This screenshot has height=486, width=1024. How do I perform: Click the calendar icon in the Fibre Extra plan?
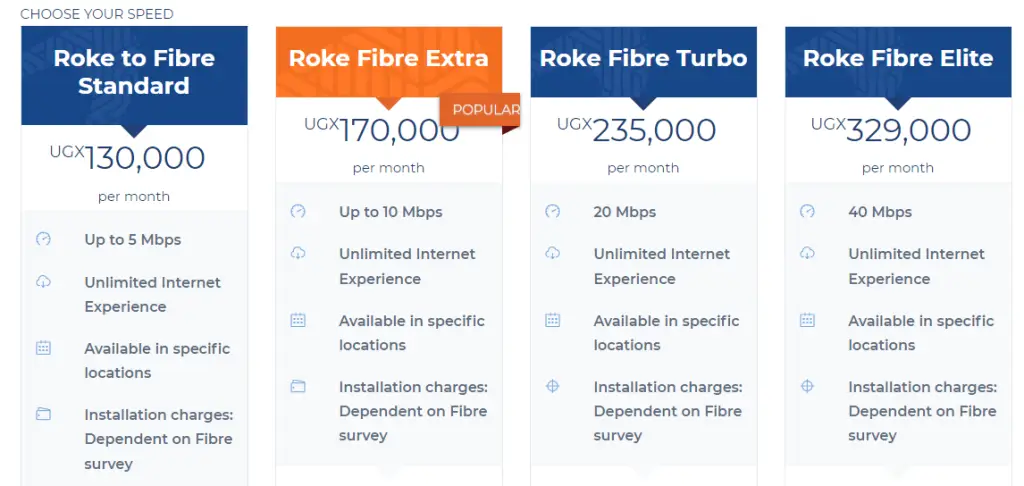click(298, 320)
